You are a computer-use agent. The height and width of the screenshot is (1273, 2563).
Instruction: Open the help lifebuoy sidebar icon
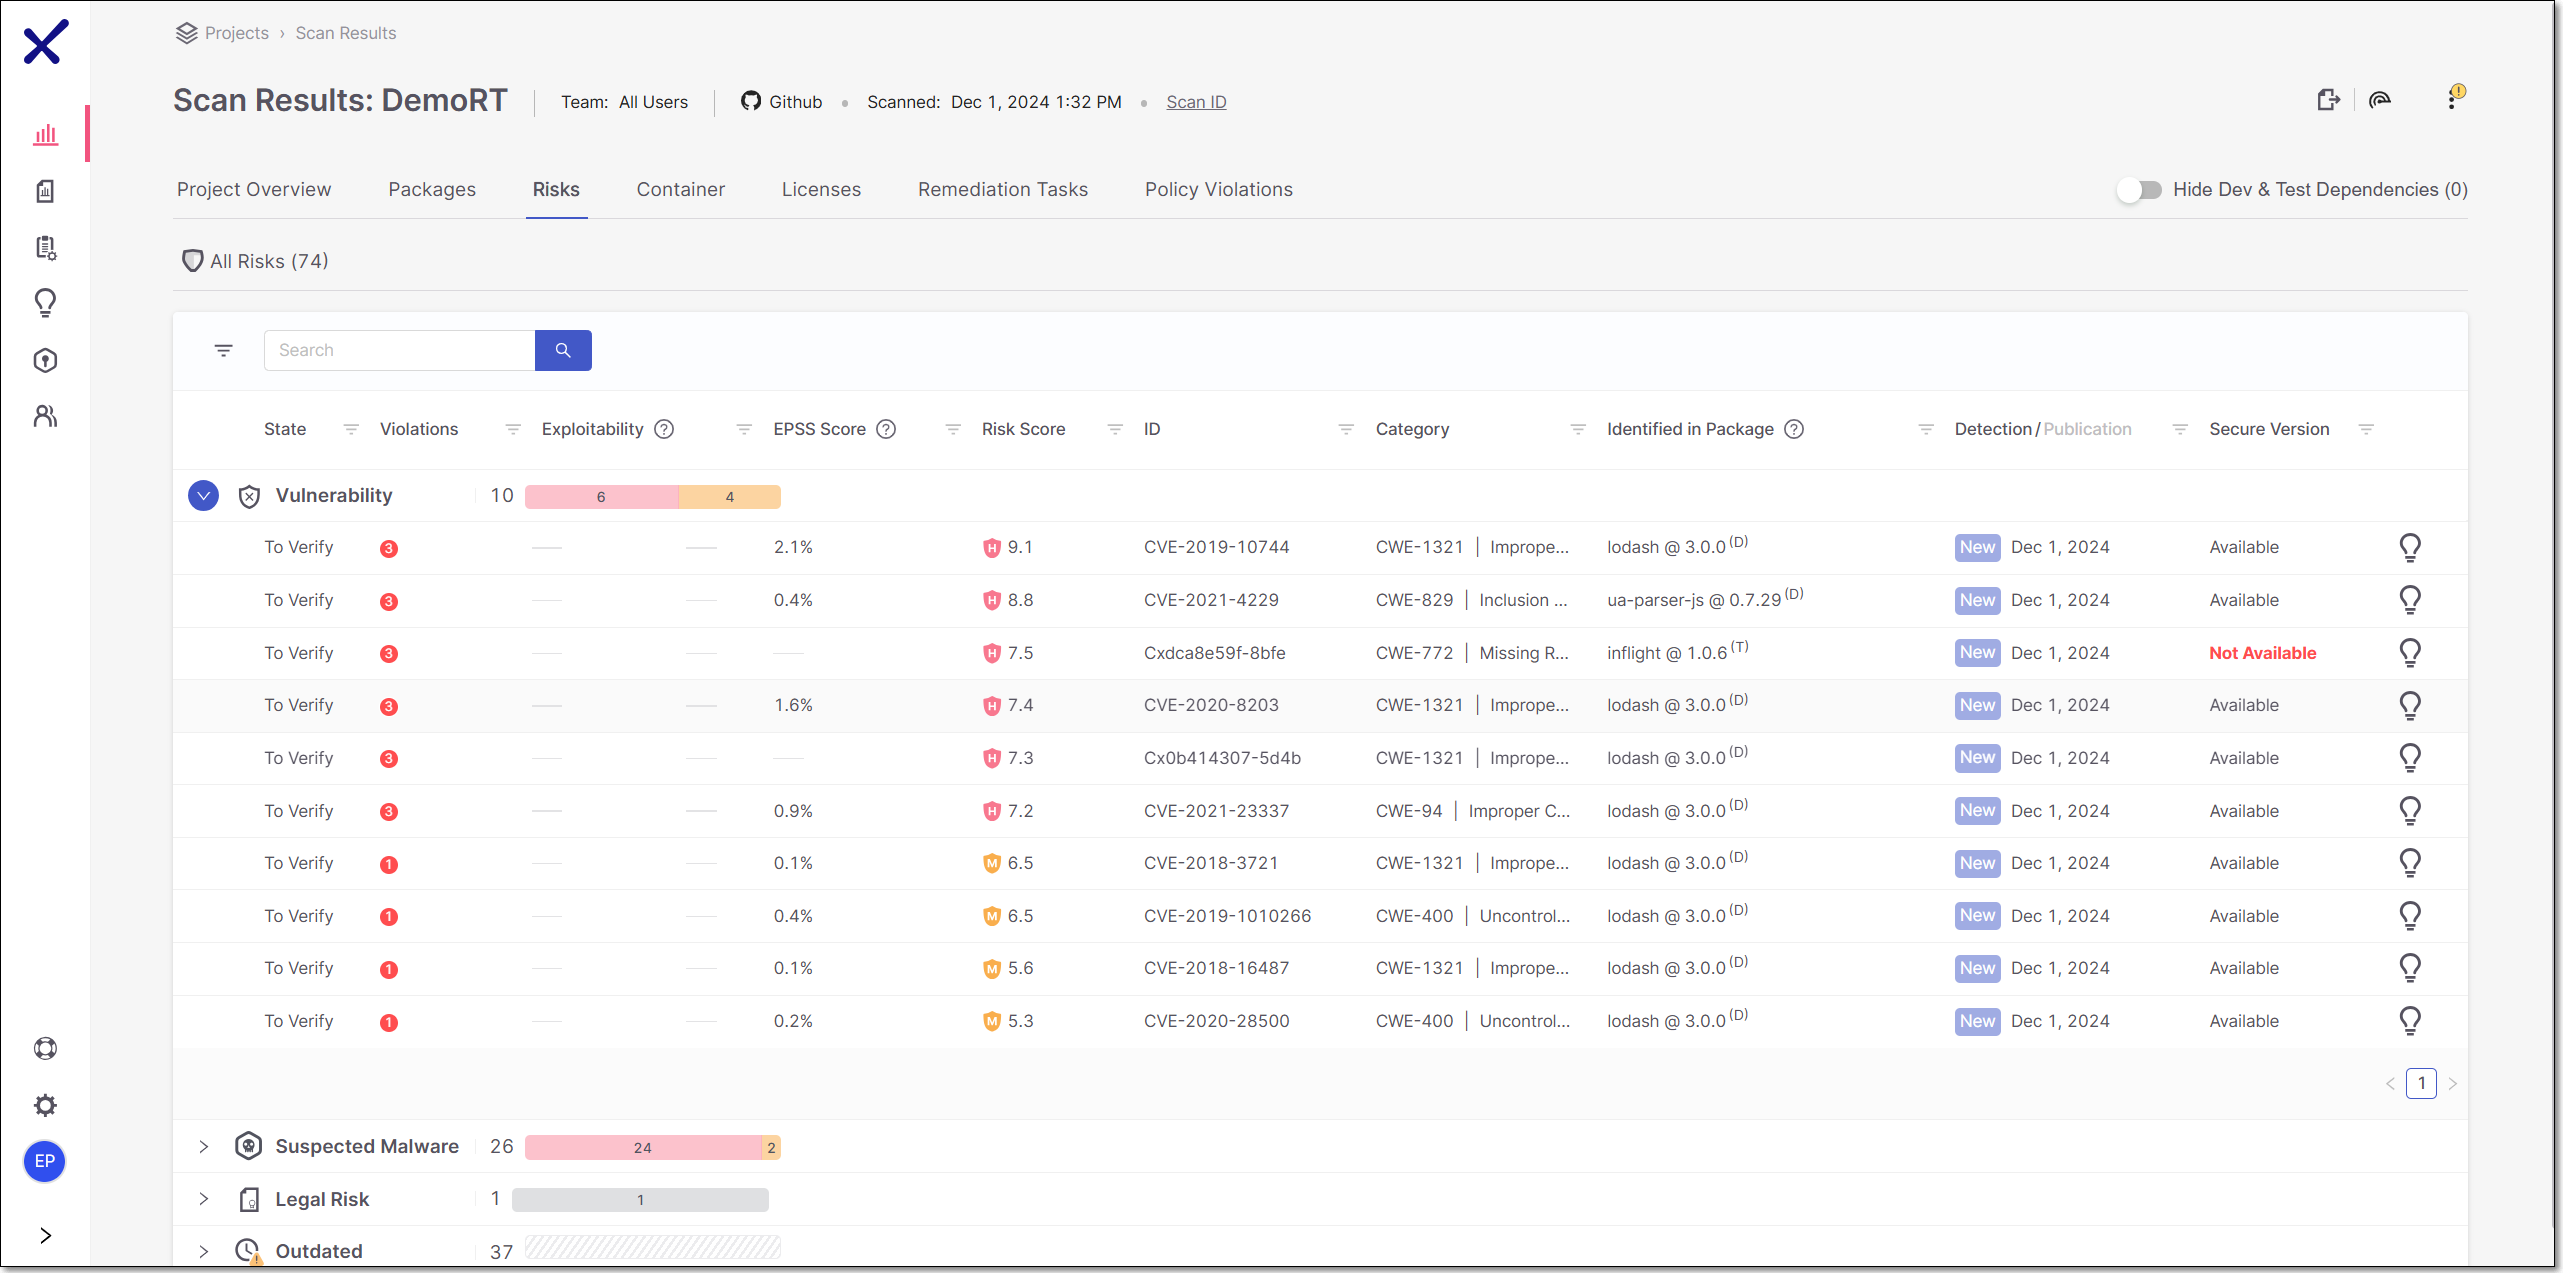[x=46, y=1048]
